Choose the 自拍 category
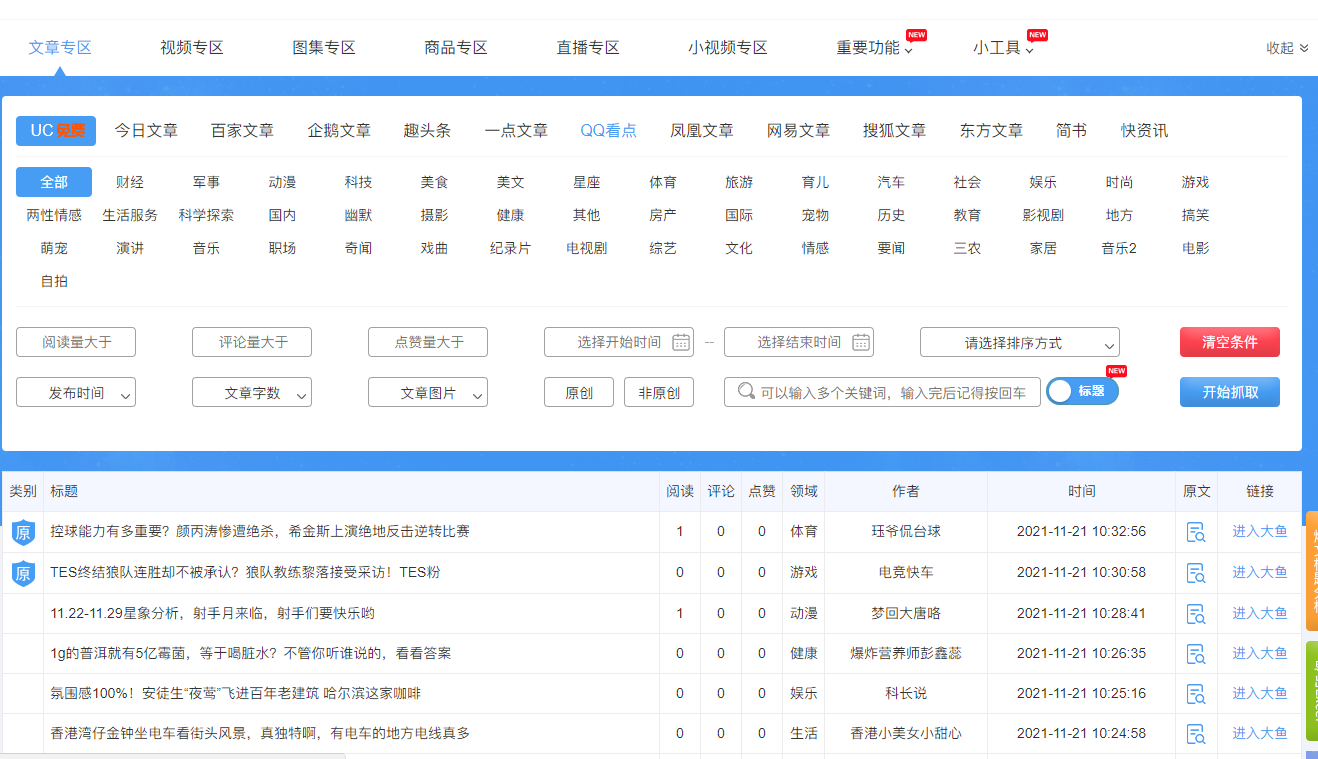 click(54, 281)
